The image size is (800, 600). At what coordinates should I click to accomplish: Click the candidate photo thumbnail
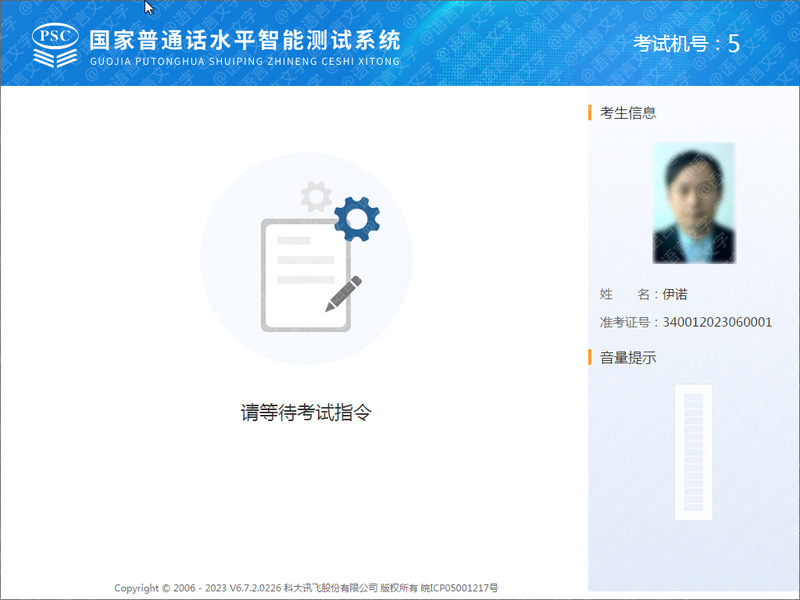(694, 203)
